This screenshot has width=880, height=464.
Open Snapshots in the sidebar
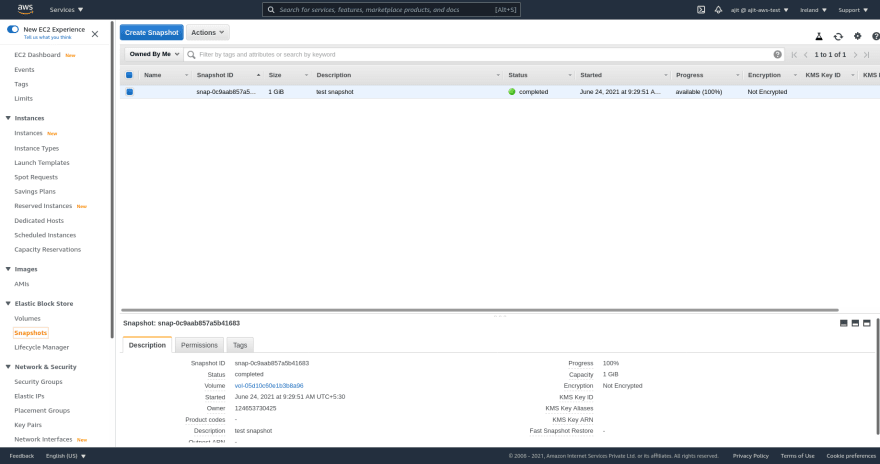[x=31, y=333]
